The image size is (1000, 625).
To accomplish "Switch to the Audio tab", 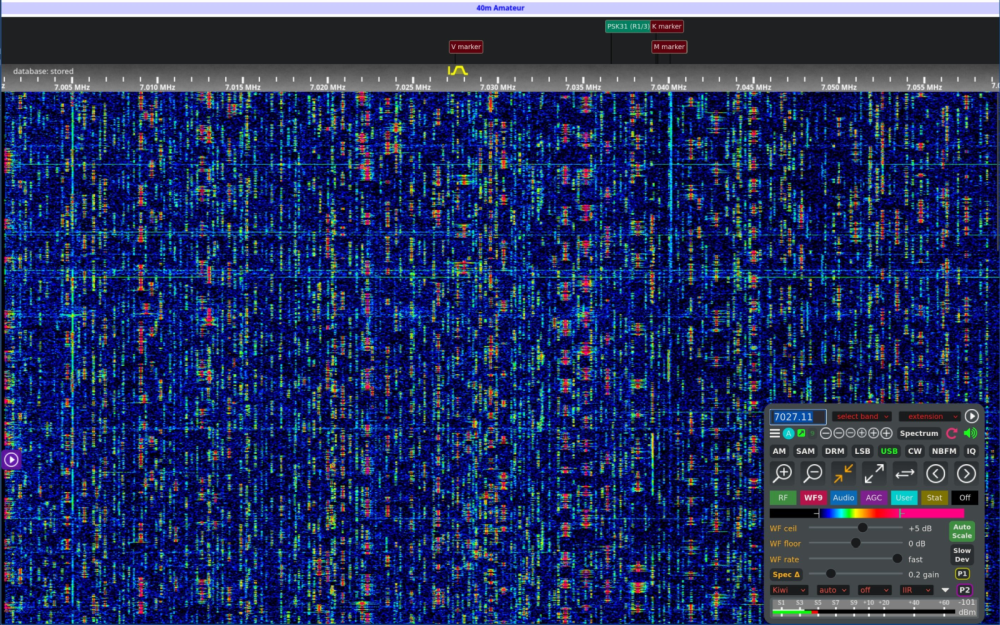I will point(843,497).
